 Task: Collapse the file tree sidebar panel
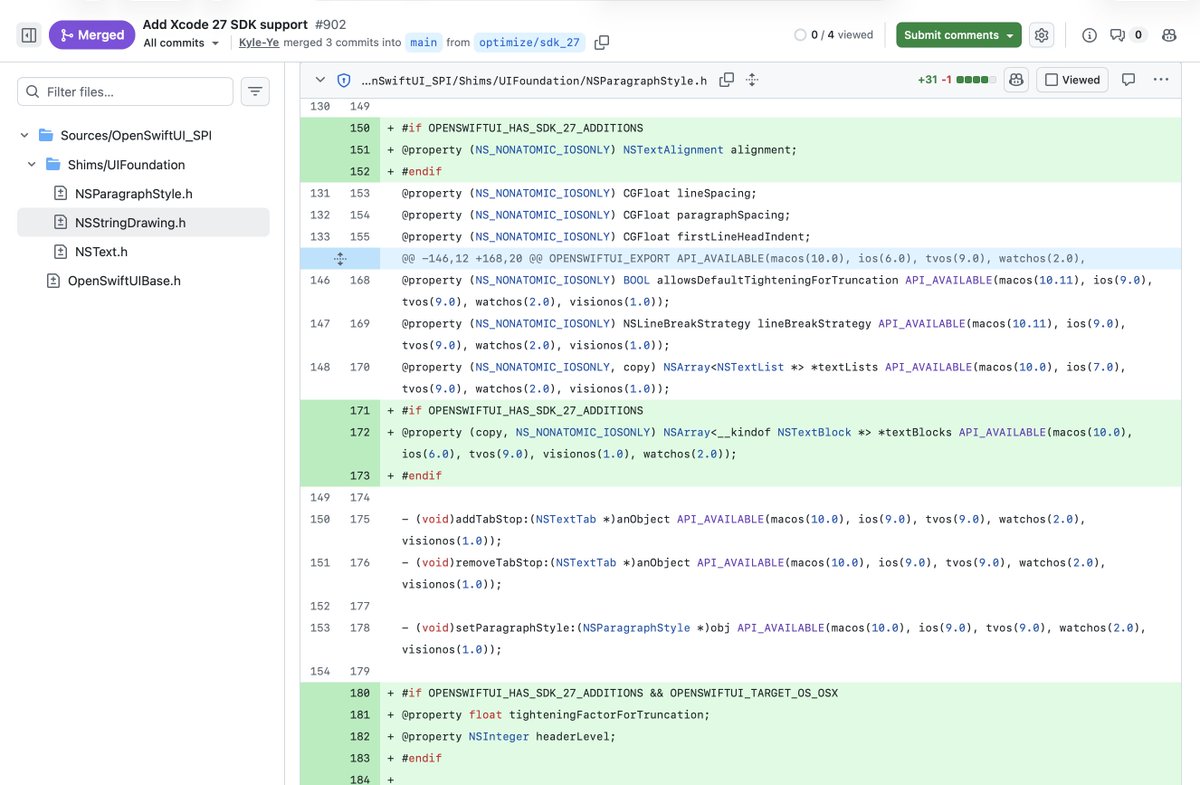coord(28,35)
